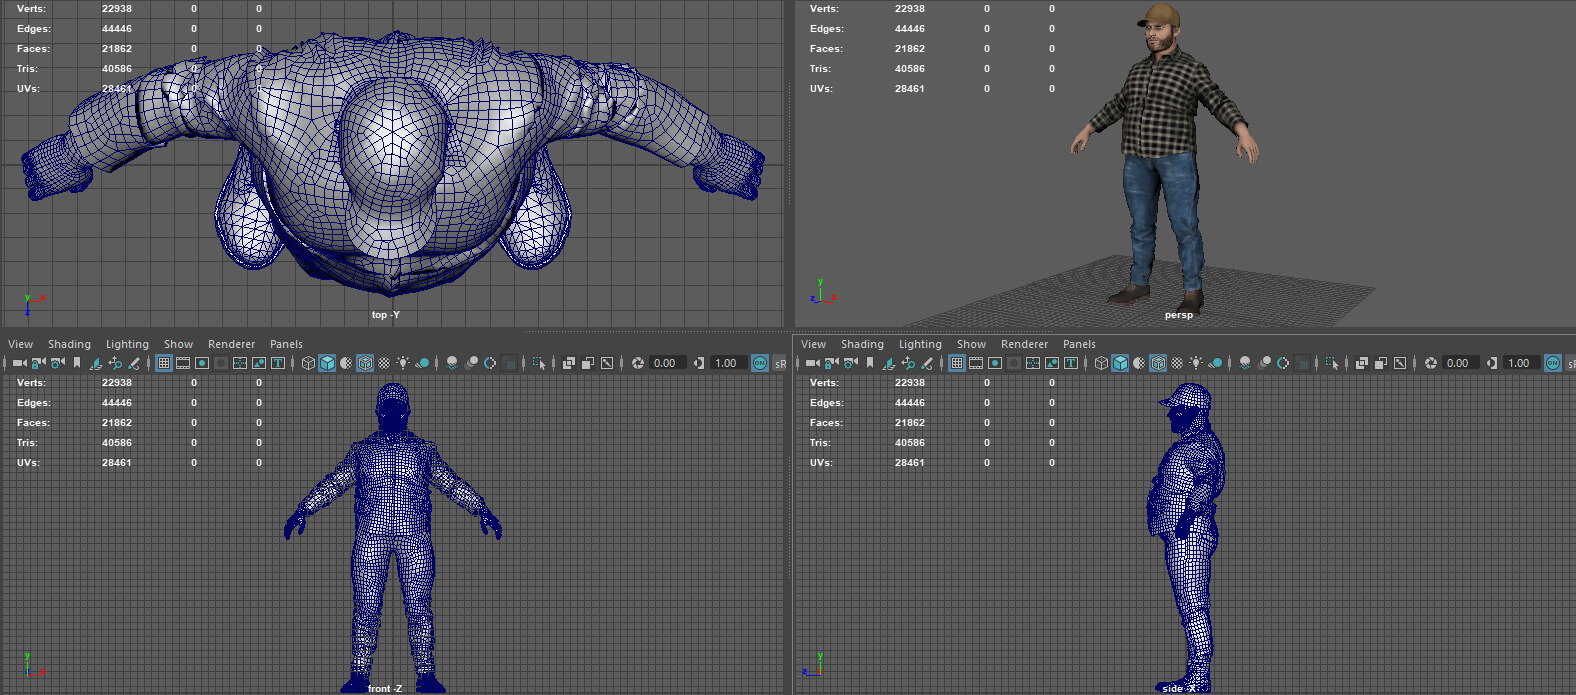Open Panels menu in side view panel
Screen dimensions: 1576x695
pyautogui.click(x=1079, y=344)
